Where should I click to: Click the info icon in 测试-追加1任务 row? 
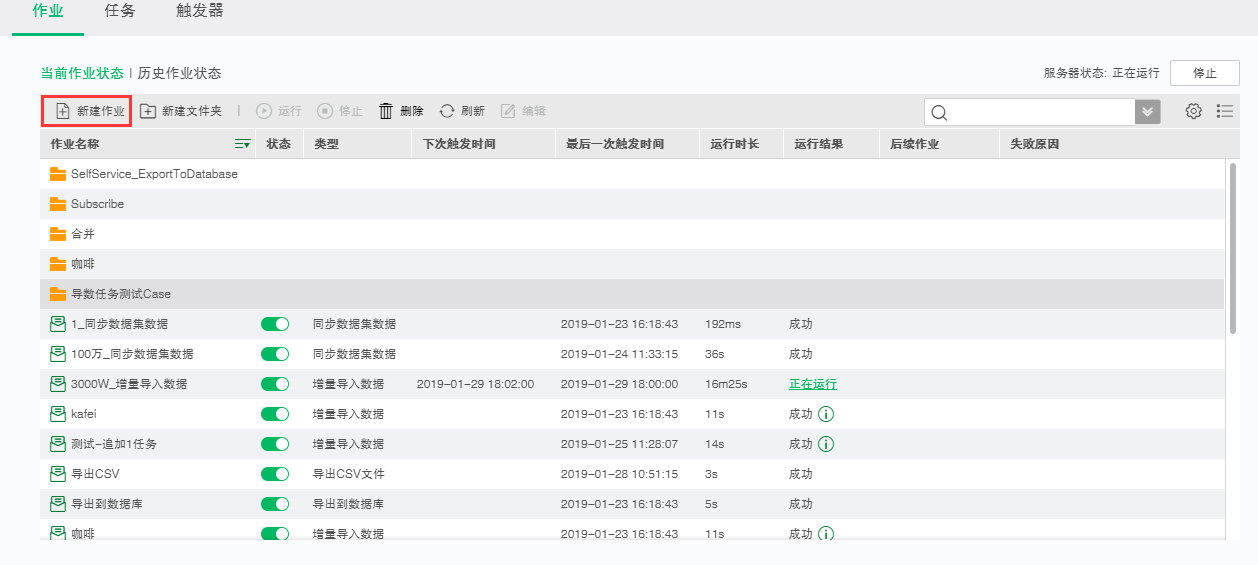click(826, 444)
